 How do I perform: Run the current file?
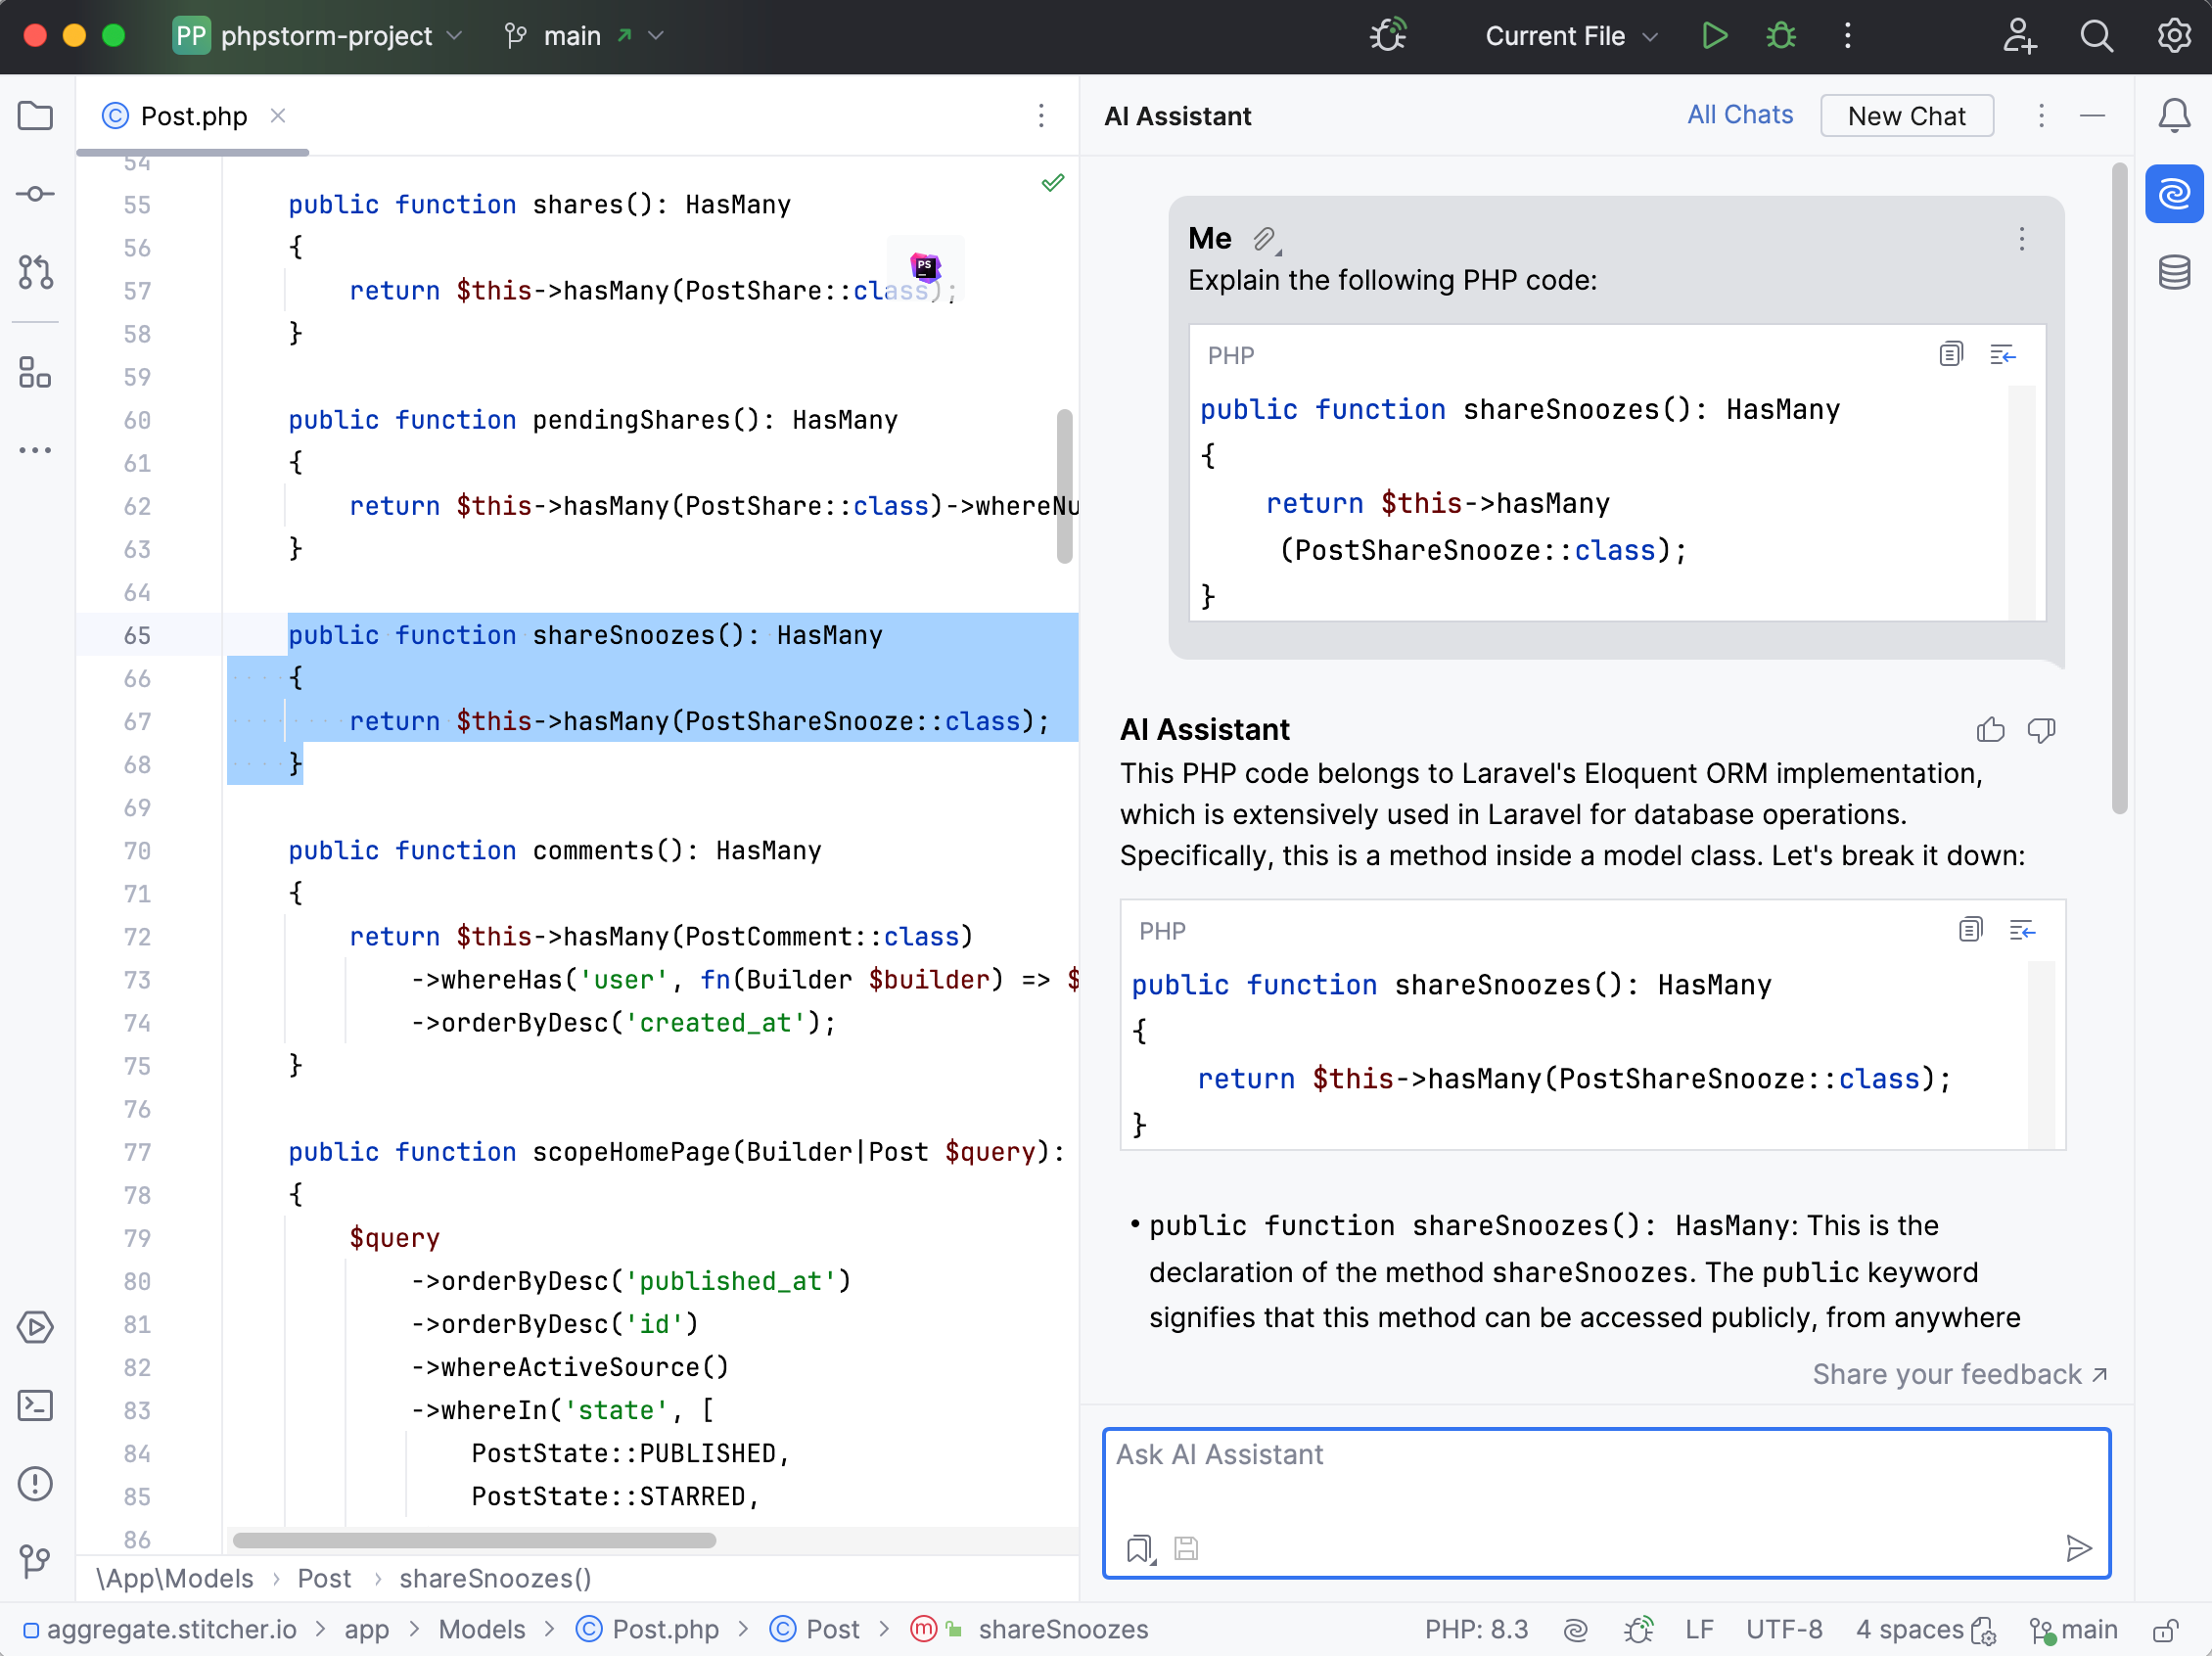coord(1714,36)
